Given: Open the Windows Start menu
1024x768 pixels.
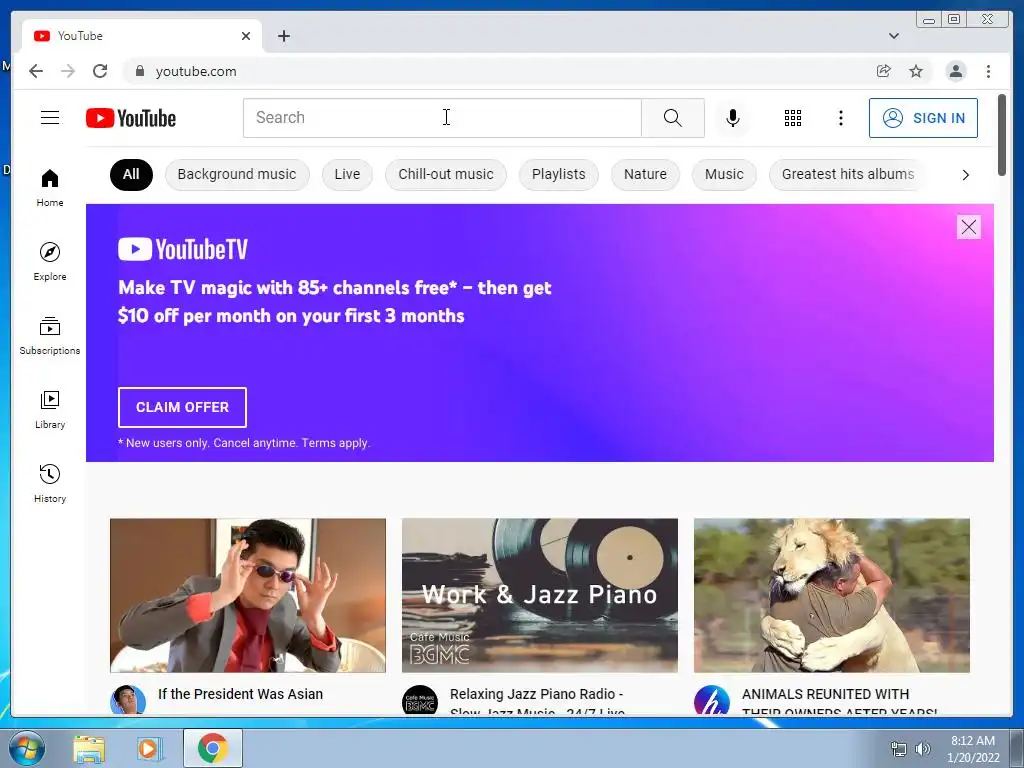Looking at the screenshot, I should [27, 748].
